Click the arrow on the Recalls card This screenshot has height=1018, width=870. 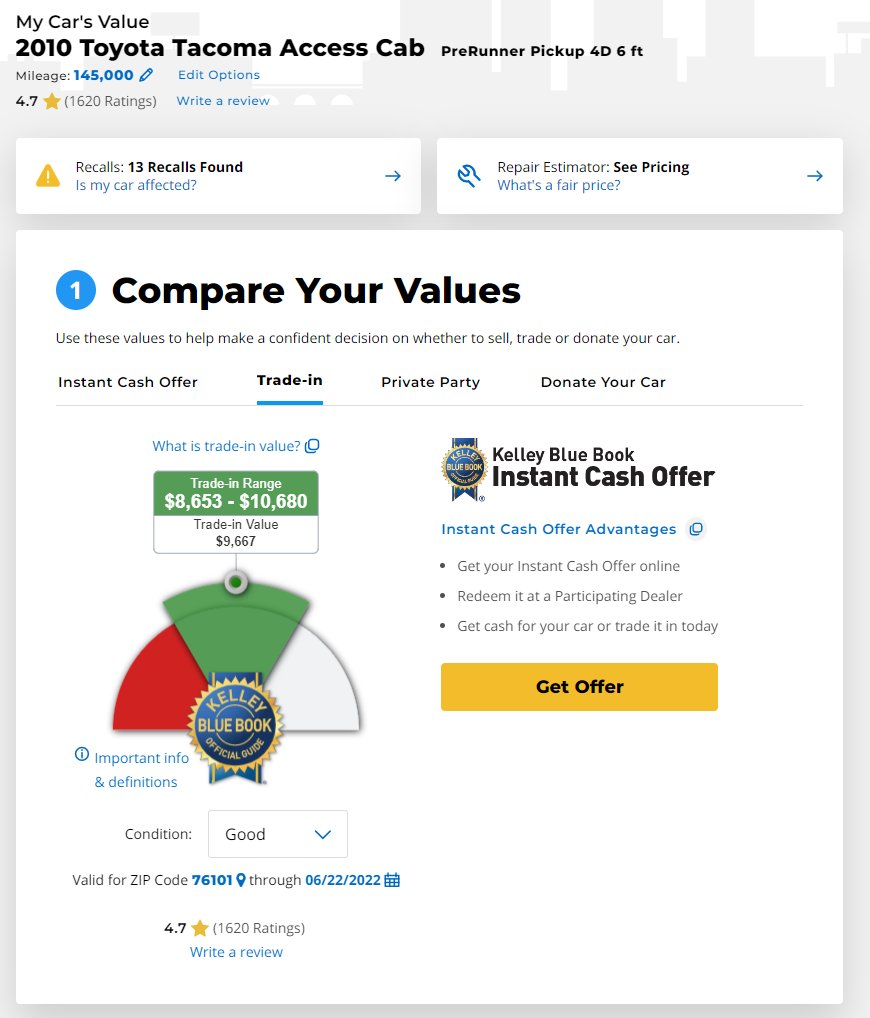coord(393,176)
